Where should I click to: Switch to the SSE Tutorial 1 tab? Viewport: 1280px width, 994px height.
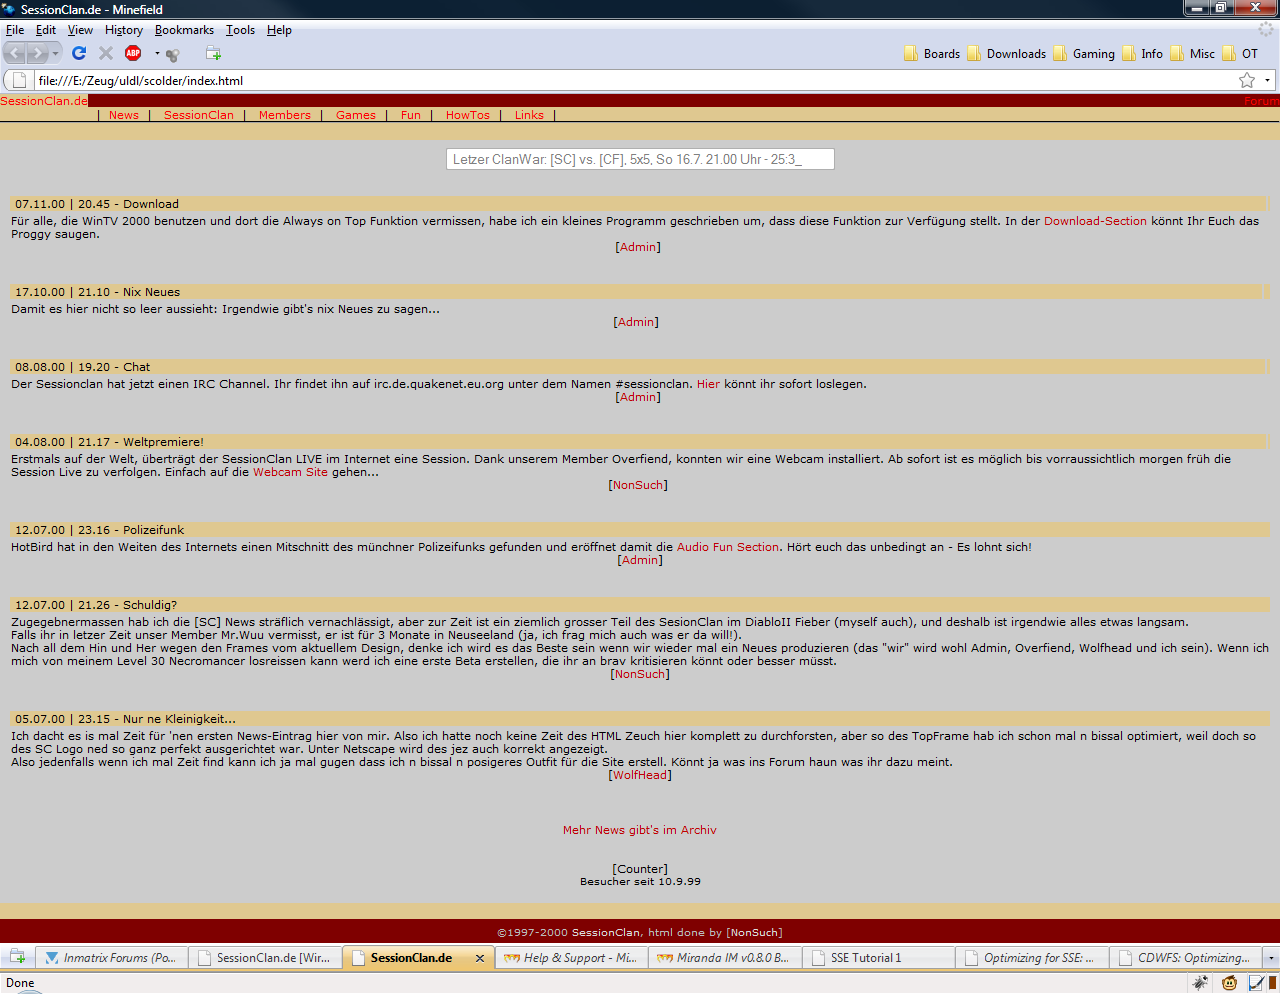coord(866,958)
